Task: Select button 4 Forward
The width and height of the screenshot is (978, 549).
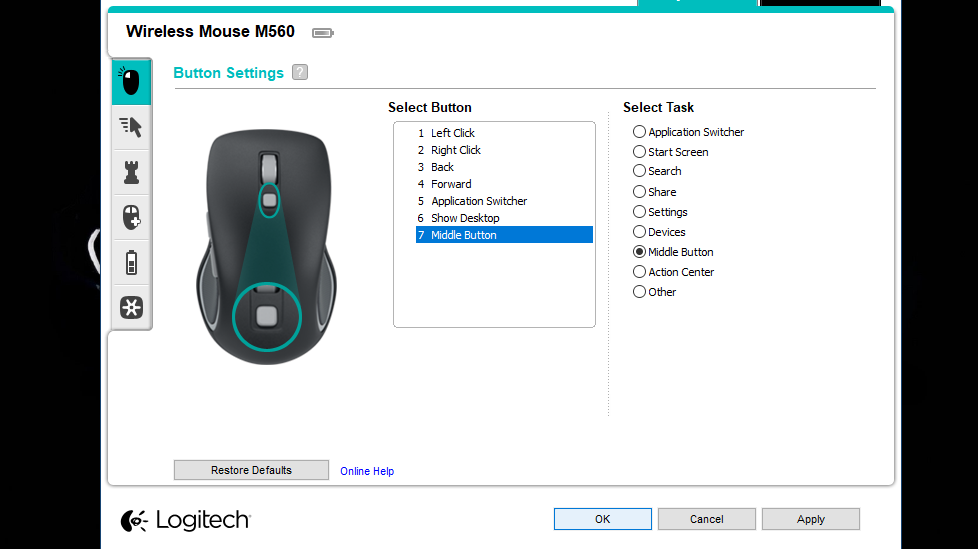Action: pos(504,183)
